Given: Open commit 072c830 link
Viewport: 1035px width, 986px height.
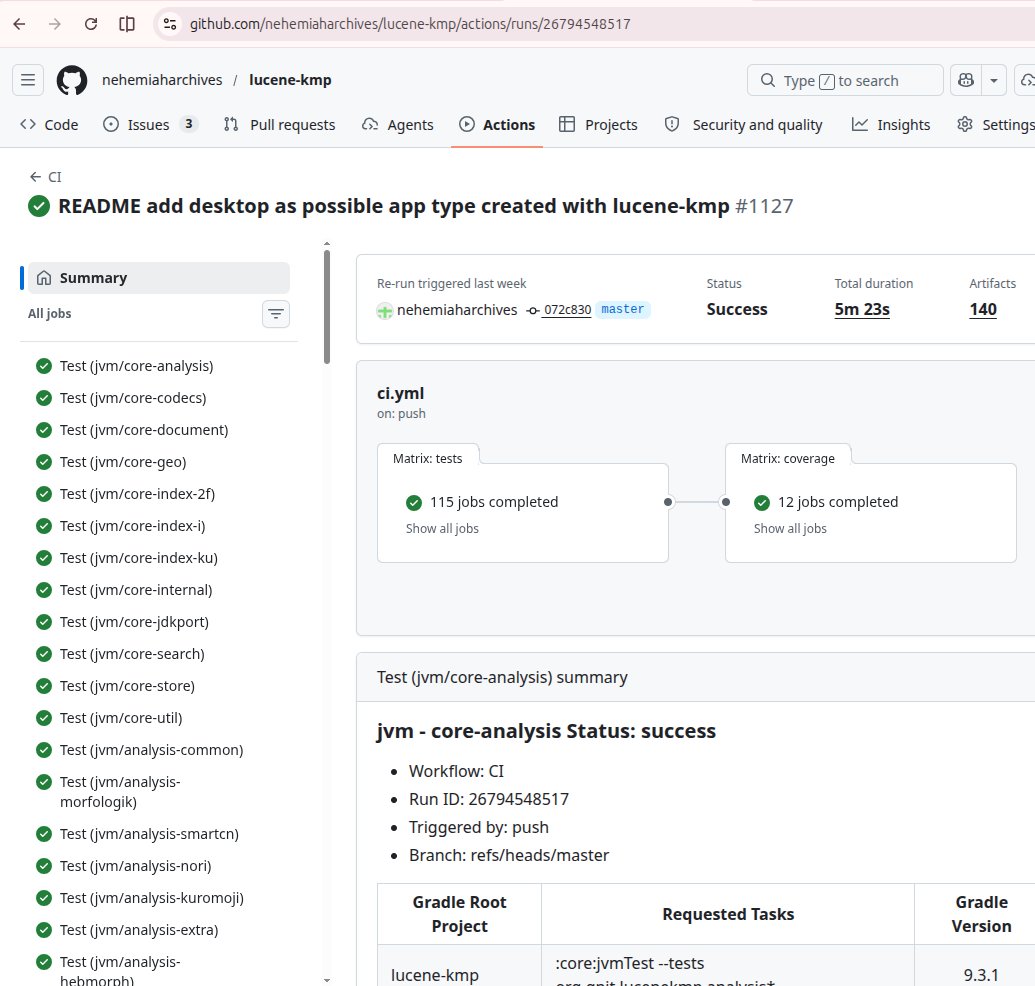Looking at the screenshot, I should tap(566, 310).
